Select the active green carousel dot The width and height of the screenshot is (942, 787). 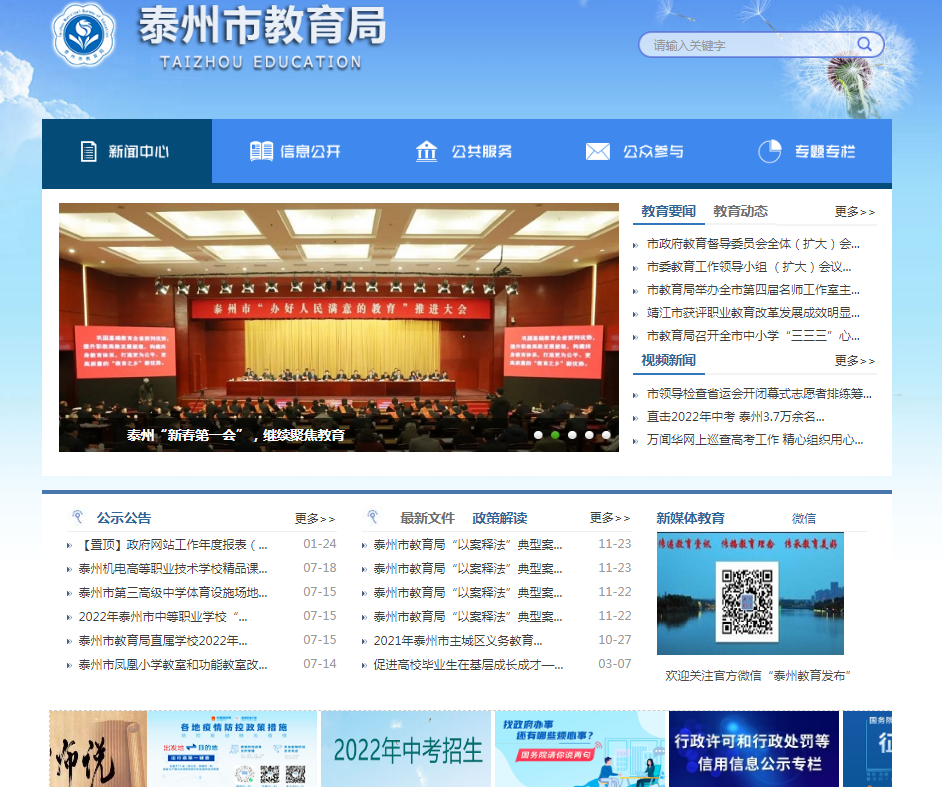click(555, 435)
